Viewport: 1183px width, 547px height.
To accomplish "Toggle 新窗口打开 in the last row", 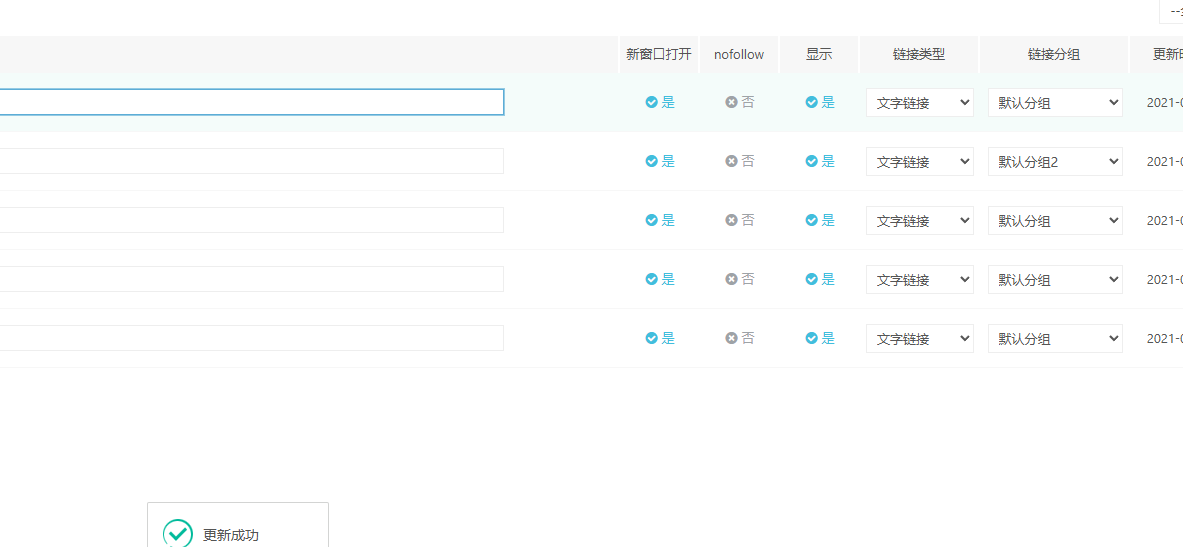I will click(x=660, y=338).
